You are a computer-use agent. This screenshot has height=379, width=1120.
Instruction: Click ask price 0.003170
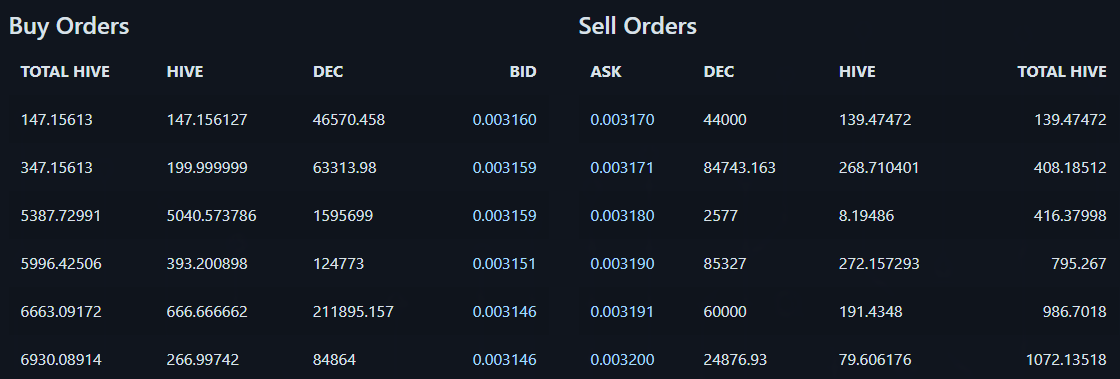(622, 120)
